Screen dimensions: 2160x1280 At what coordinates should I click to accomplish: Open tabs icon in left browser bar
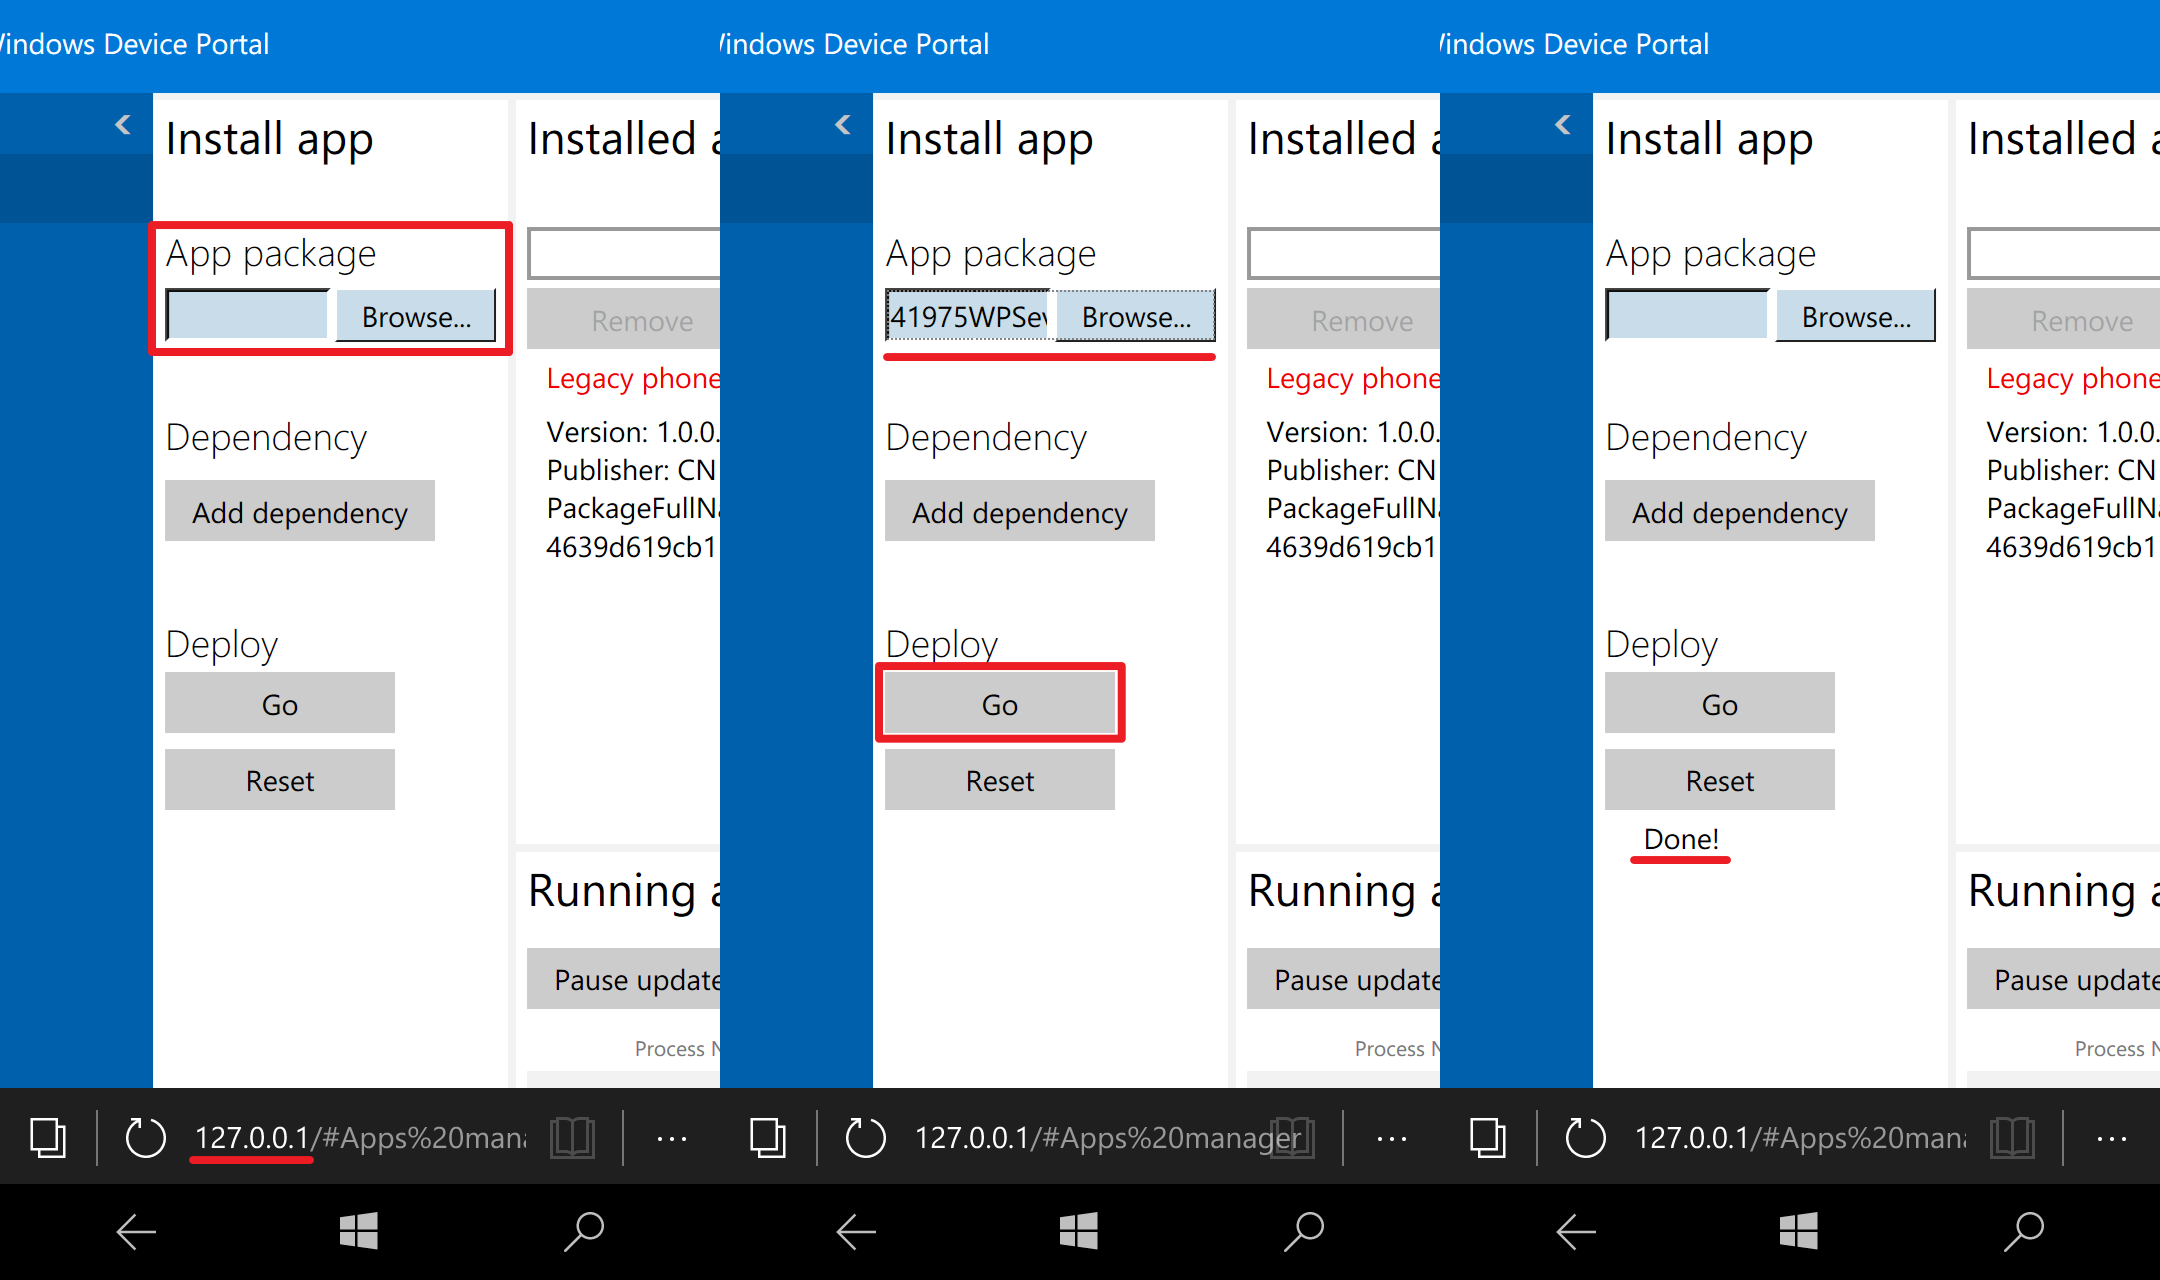pyautogui.click(x=48, y=1138)
